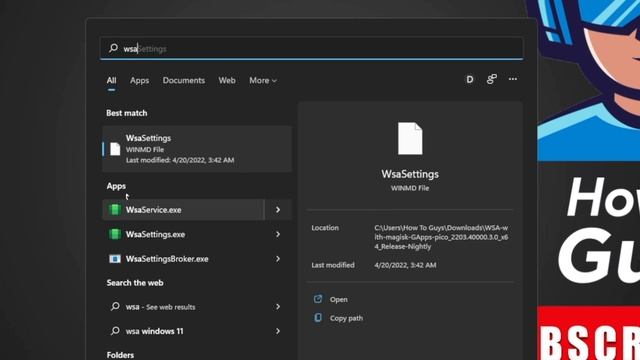Screen dimensions: 640x360
Task: Switch to the Documents tab
Action: coord(184,80)
